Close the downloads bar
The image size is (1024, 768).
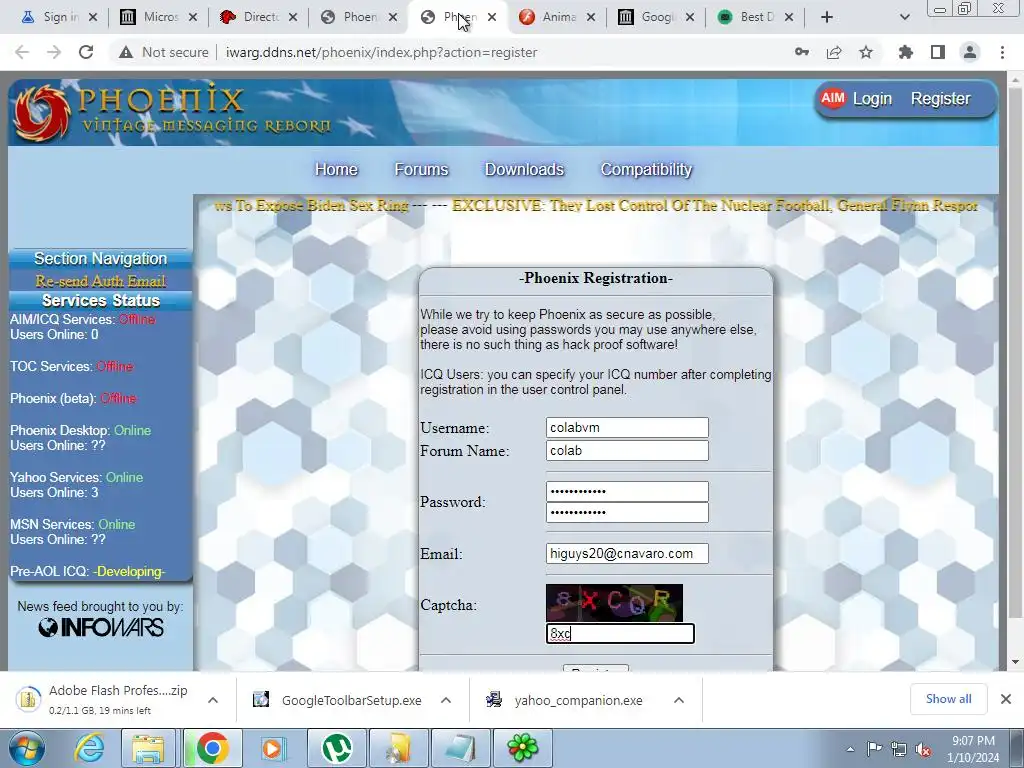(1006, 699)
